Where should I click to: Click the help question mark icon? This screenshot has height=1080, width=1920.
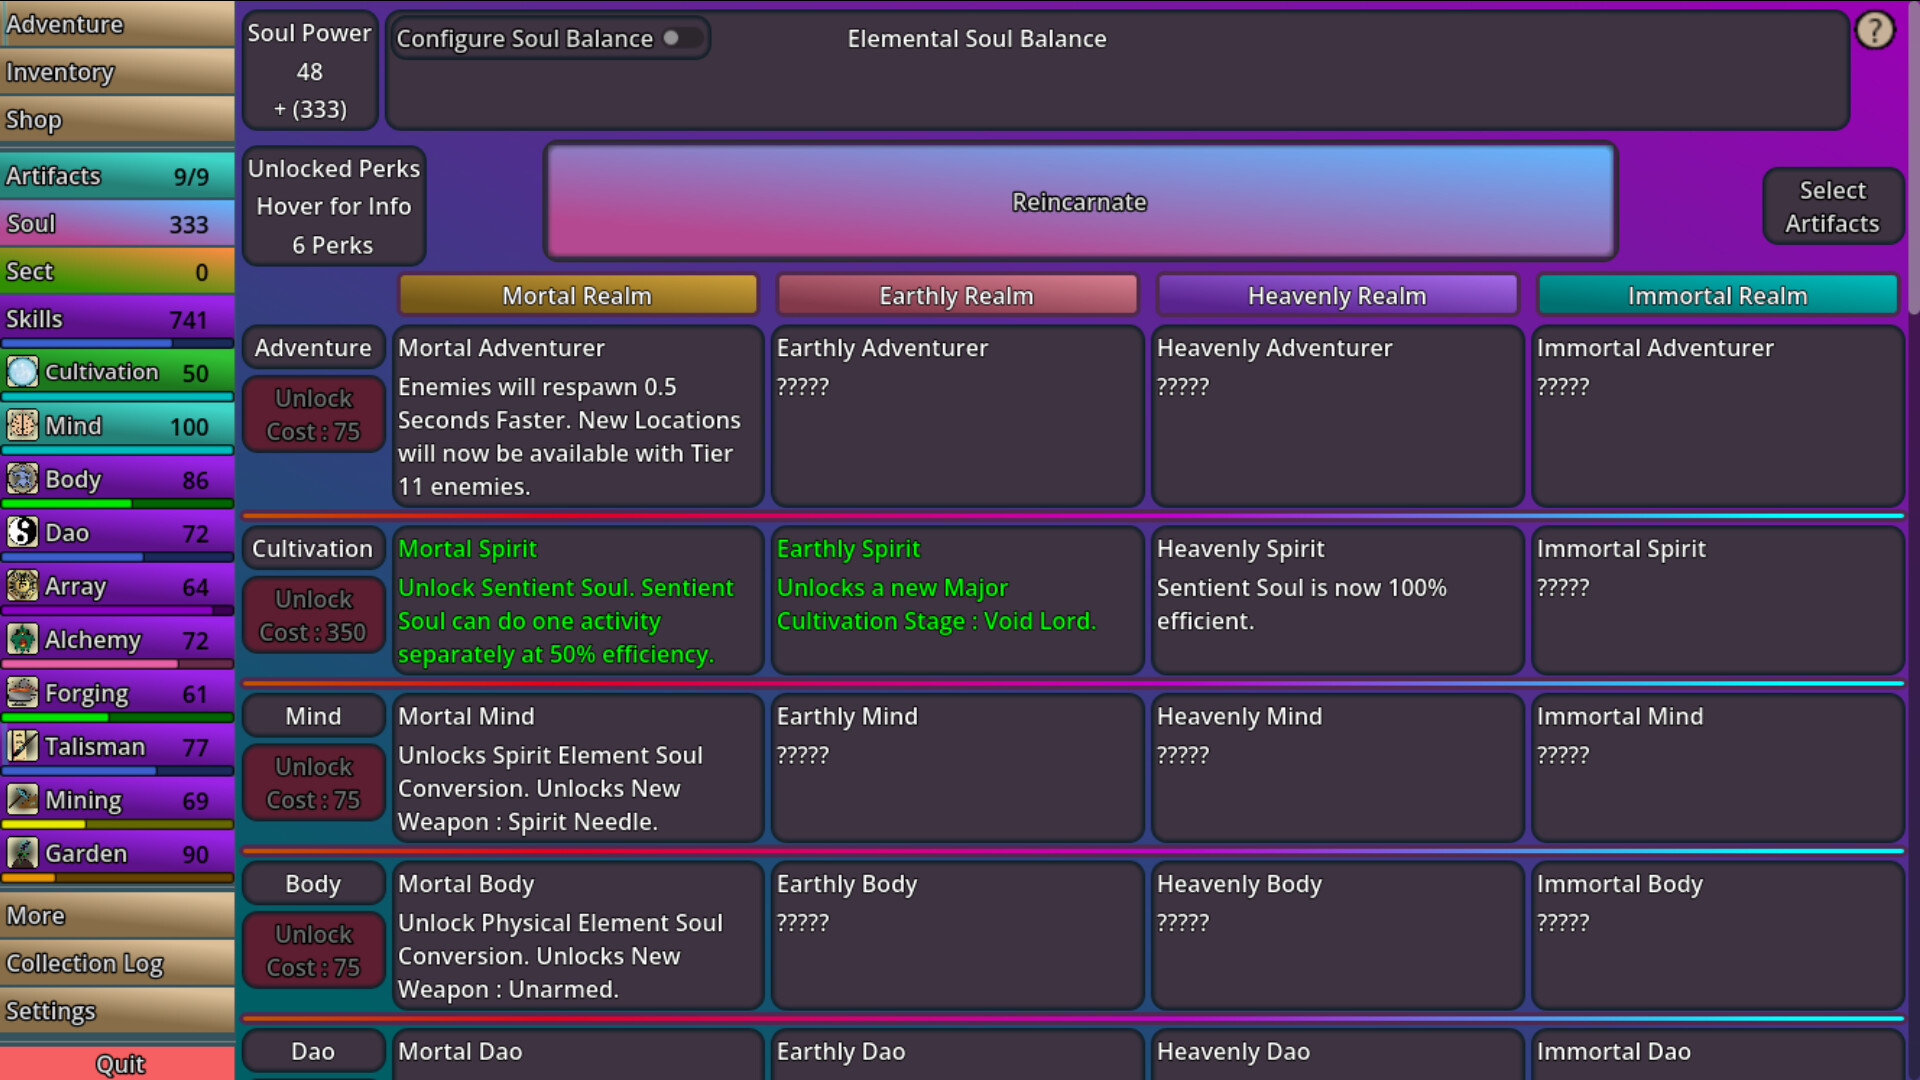click(1875, 30)
